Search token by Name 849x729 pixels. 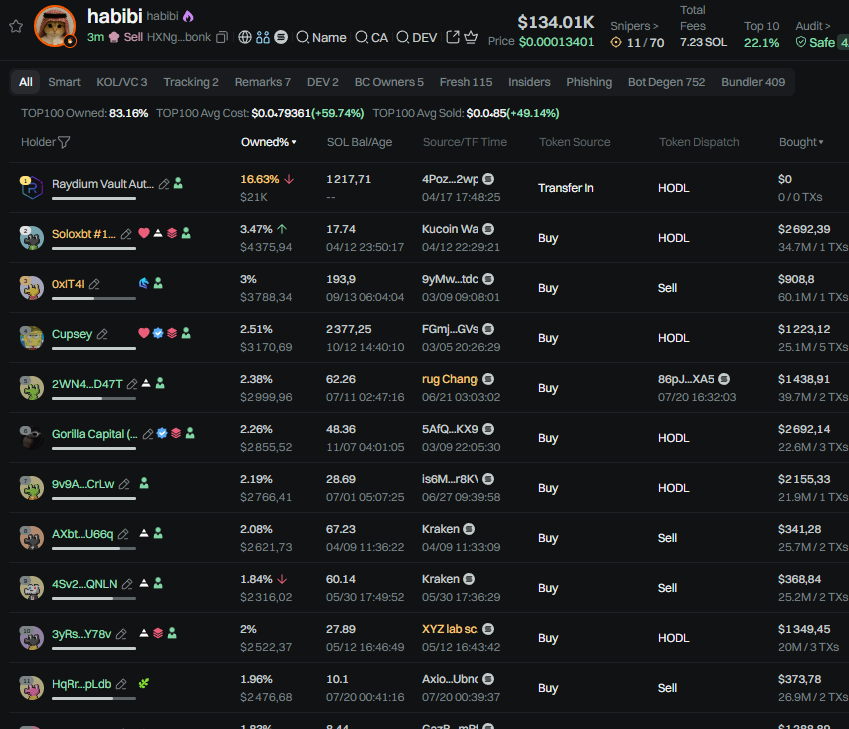[x=322, y=37]
